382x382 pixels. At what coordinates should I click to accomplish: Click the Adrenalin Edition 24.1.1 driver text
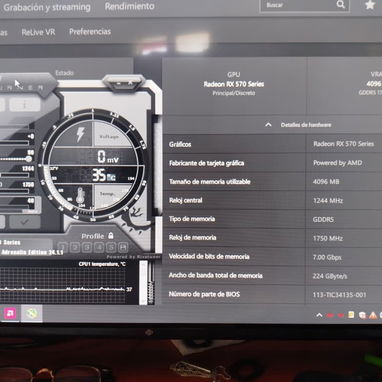32,253
